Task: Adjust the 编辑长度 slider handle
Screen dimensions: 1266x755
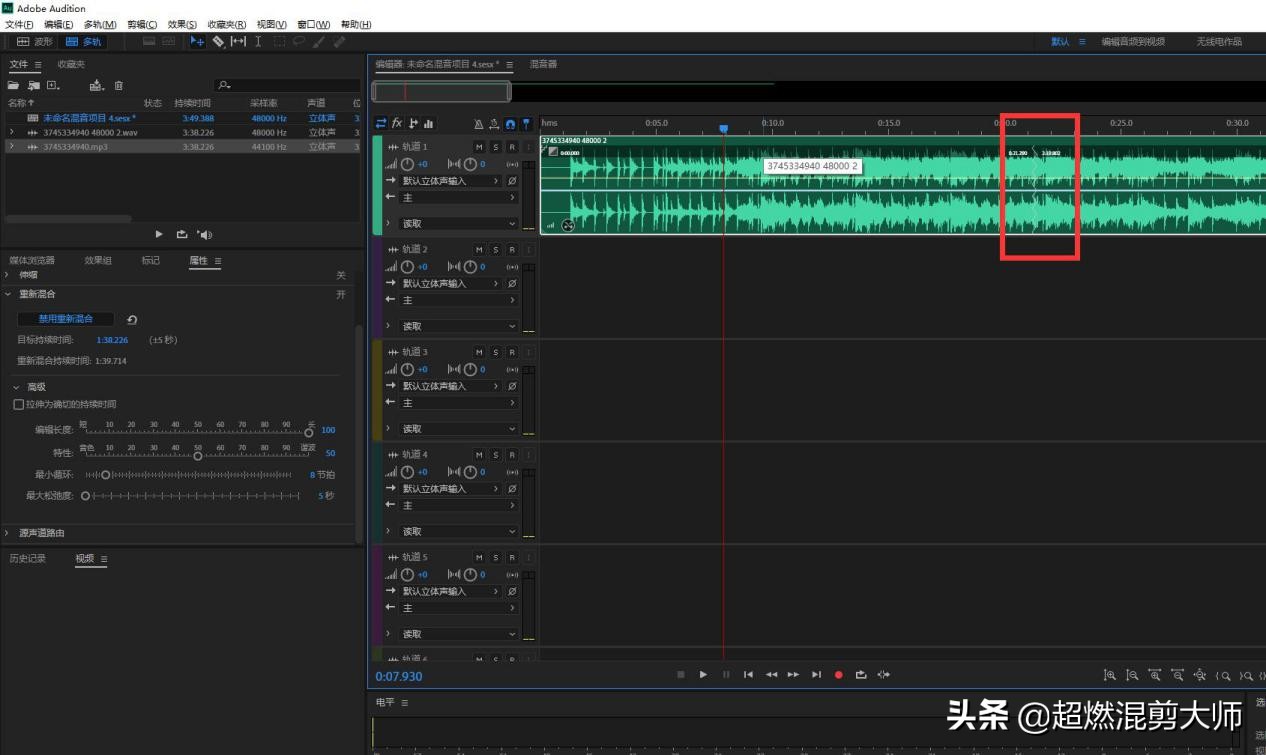Action: click(308, 432)
